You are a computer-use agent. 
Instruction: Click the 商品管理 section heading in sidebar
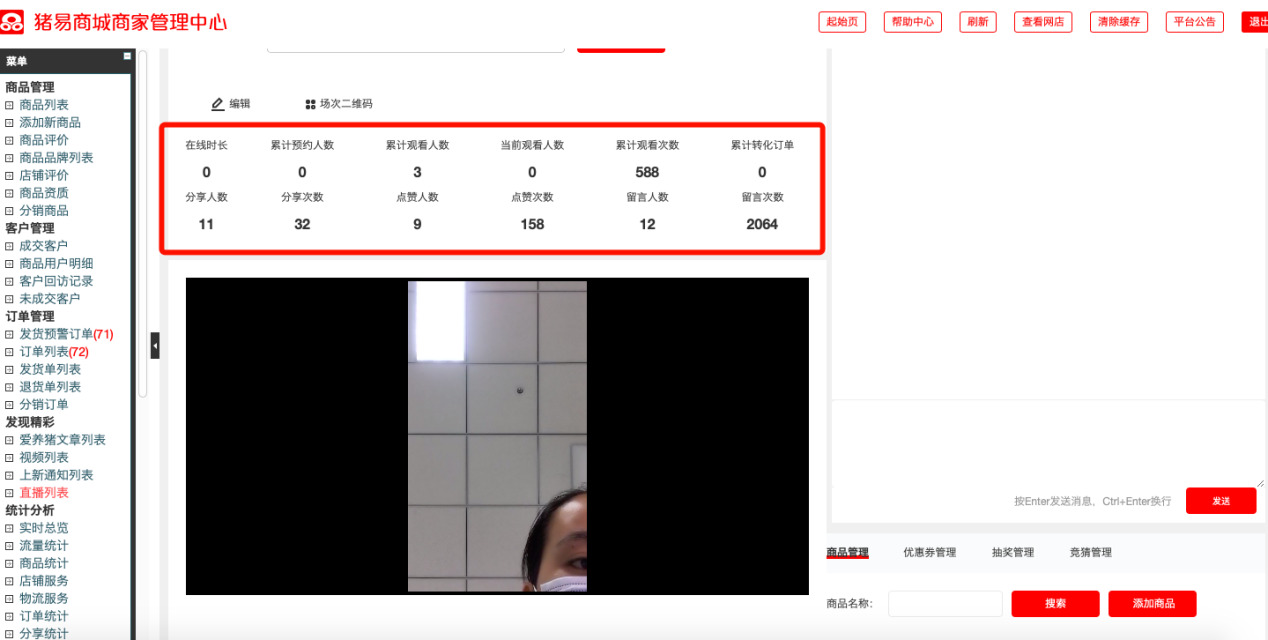tap(30, 87)
